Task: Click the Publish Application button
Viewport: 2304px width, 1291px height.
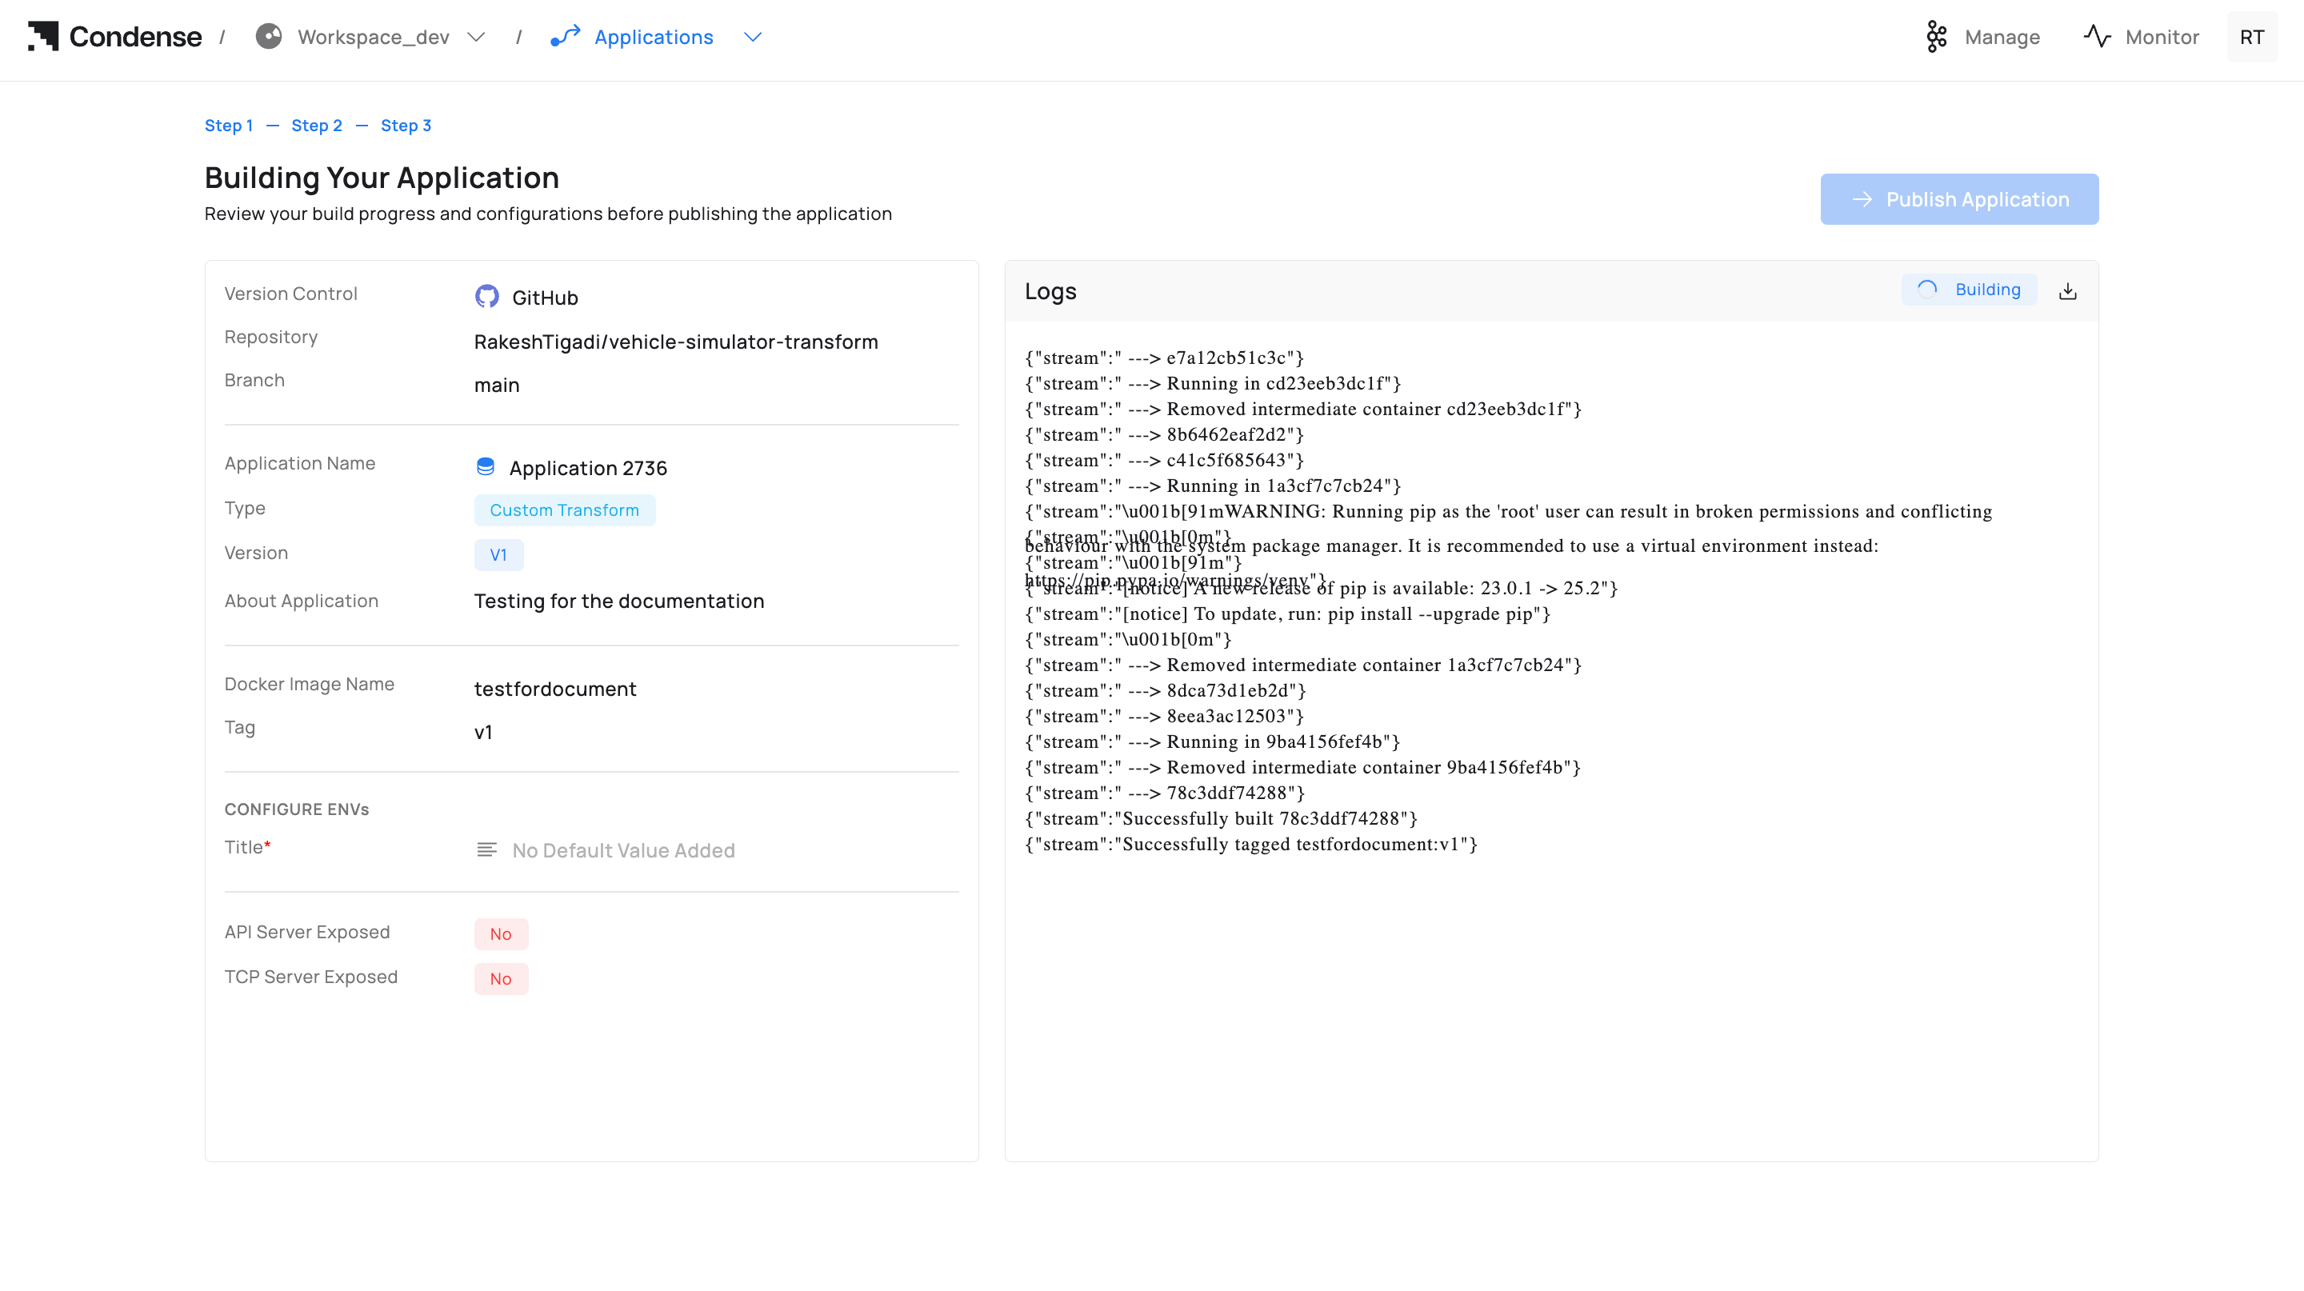Action: tap(1958, 199)
